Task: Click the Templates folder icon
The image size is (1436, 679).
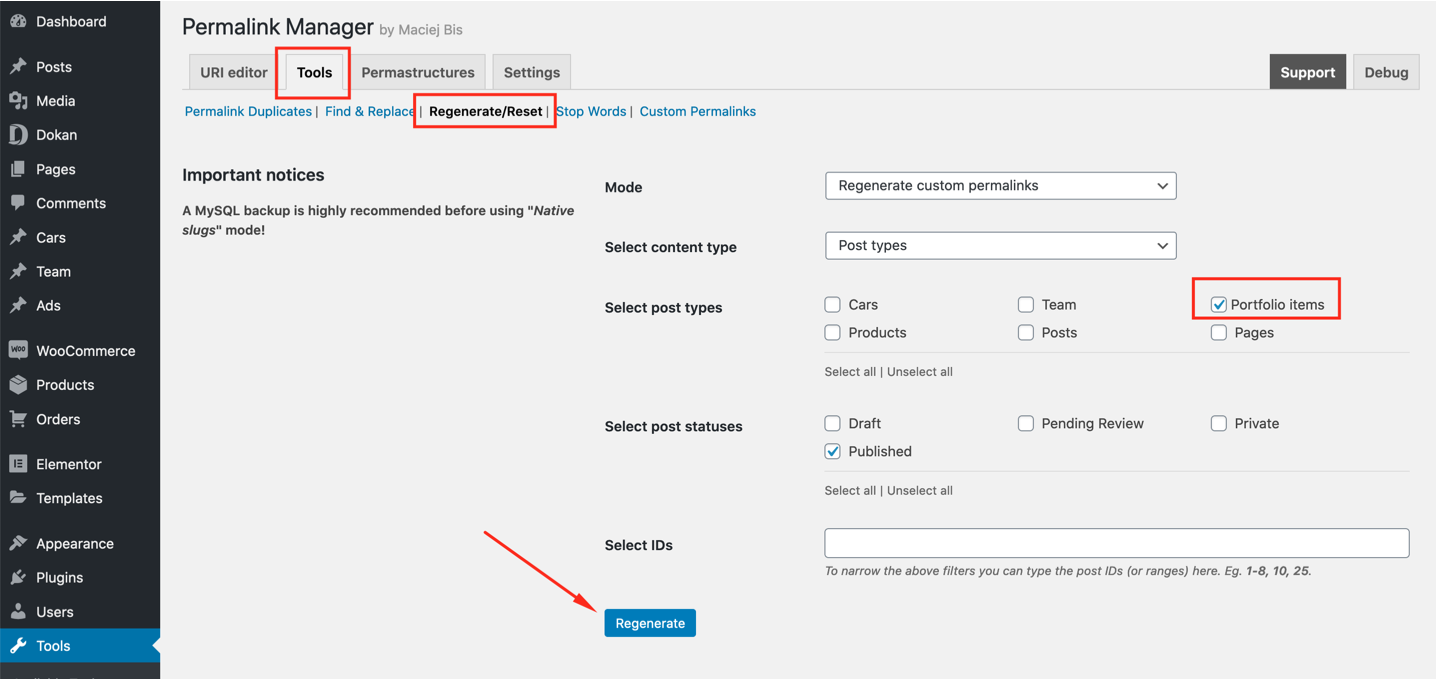Action: tap(18, 498)
